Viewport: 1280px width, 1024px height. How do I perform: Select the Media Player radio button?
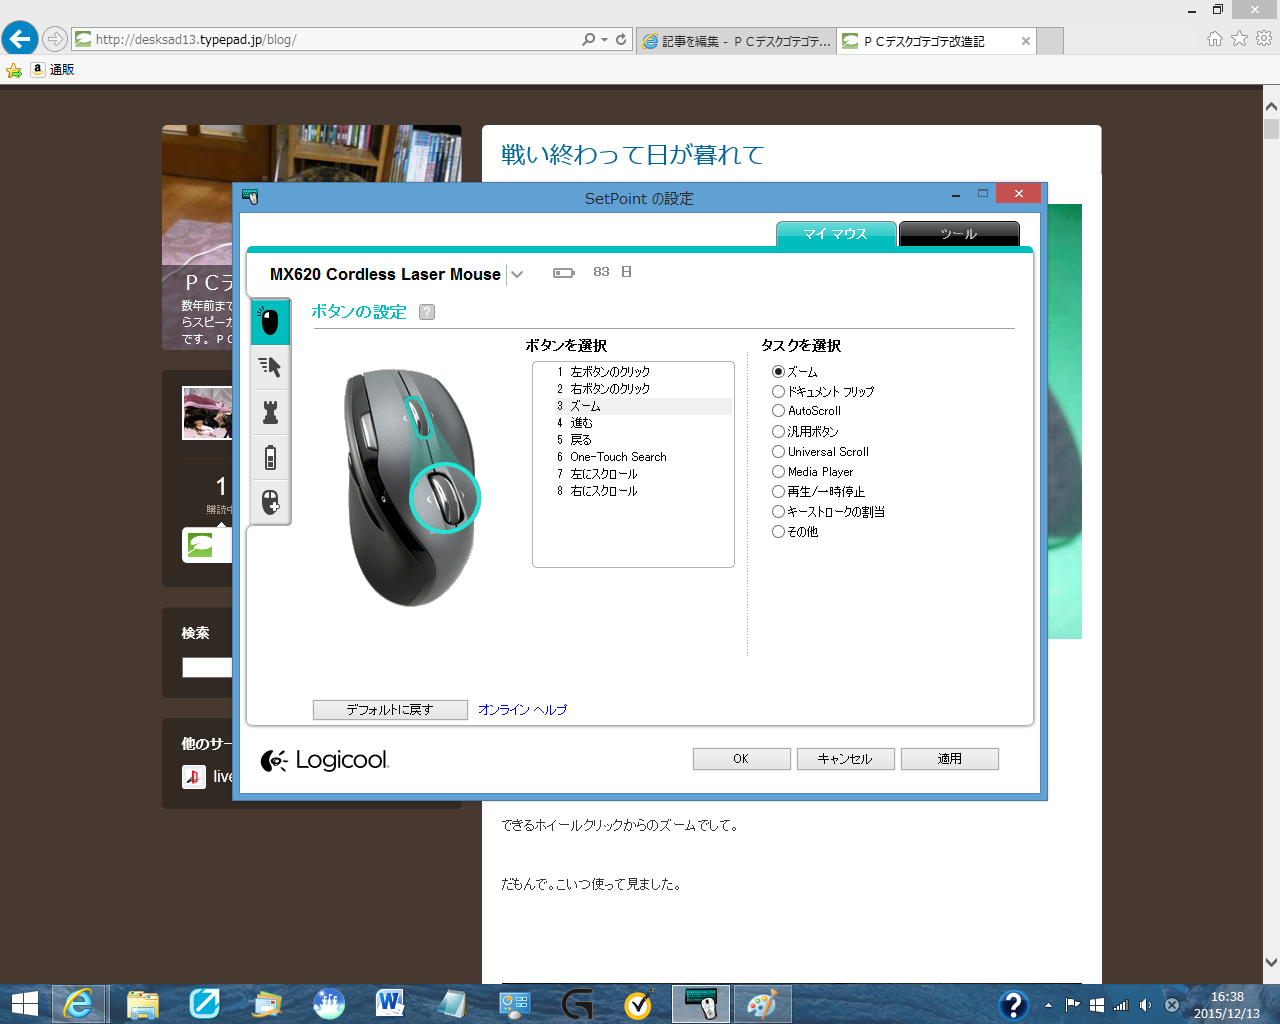(778, 472)
